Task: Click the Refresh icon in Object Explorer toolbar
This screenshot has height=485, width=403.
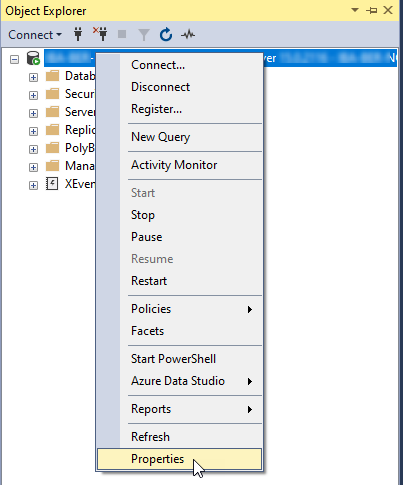Action: click(166, 34)
